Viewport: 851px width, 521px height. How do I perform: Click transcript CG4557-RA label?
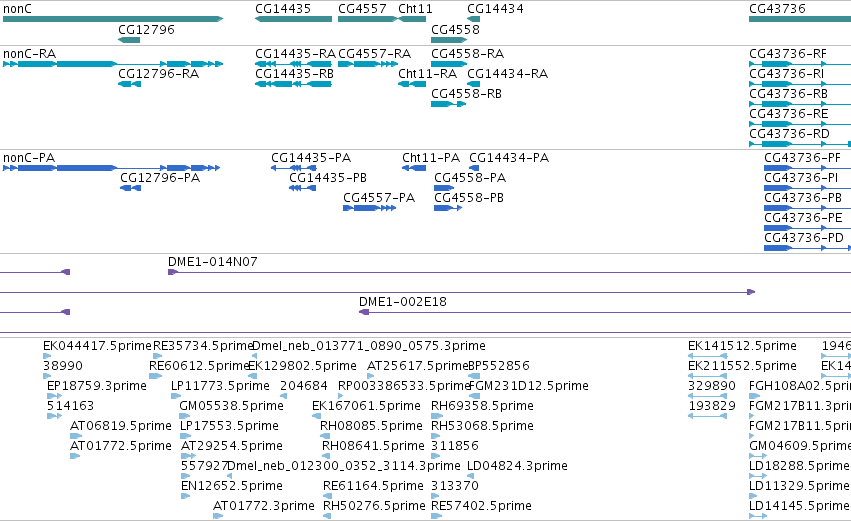[x=374, y=54]
